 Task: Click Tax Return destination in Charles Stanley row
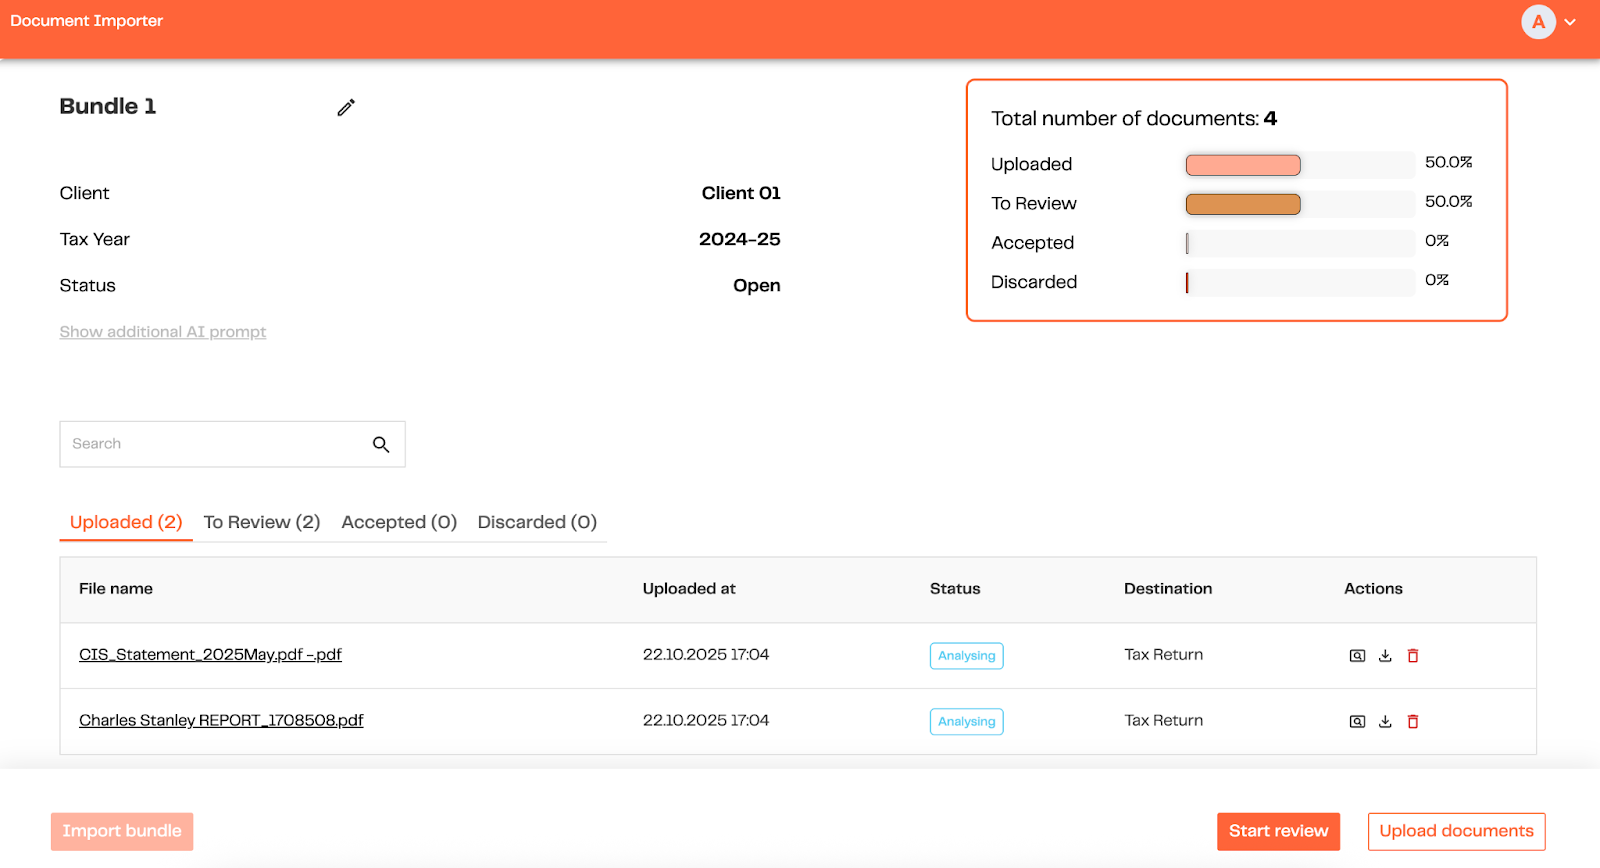point(1164,721)
